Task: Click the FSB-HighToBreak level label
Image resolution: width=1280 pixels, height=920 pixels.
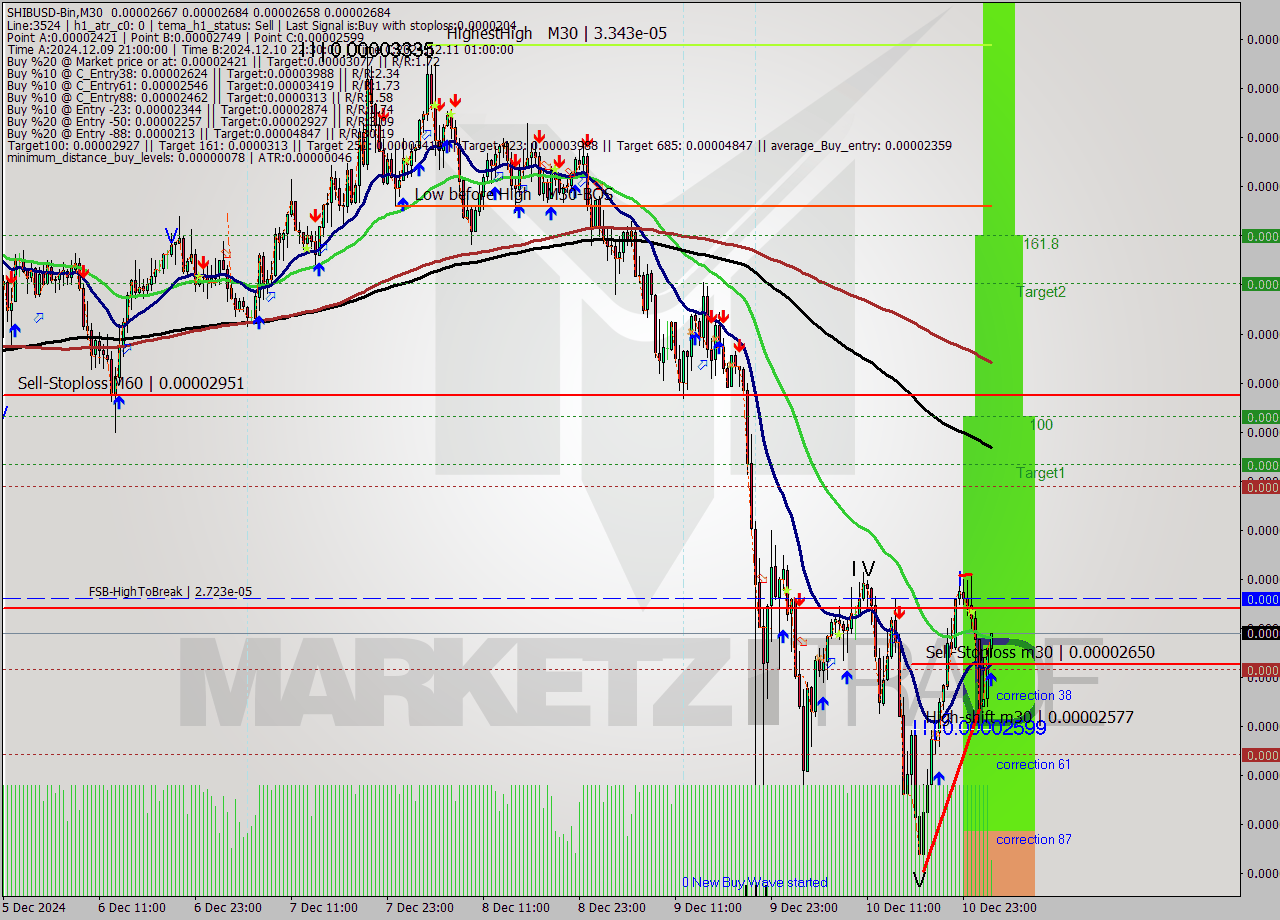Action: tap(169, 592)
